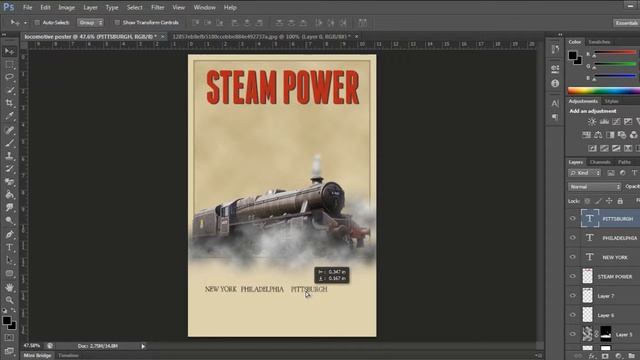Toggle visibility of Layer 5

572,334
